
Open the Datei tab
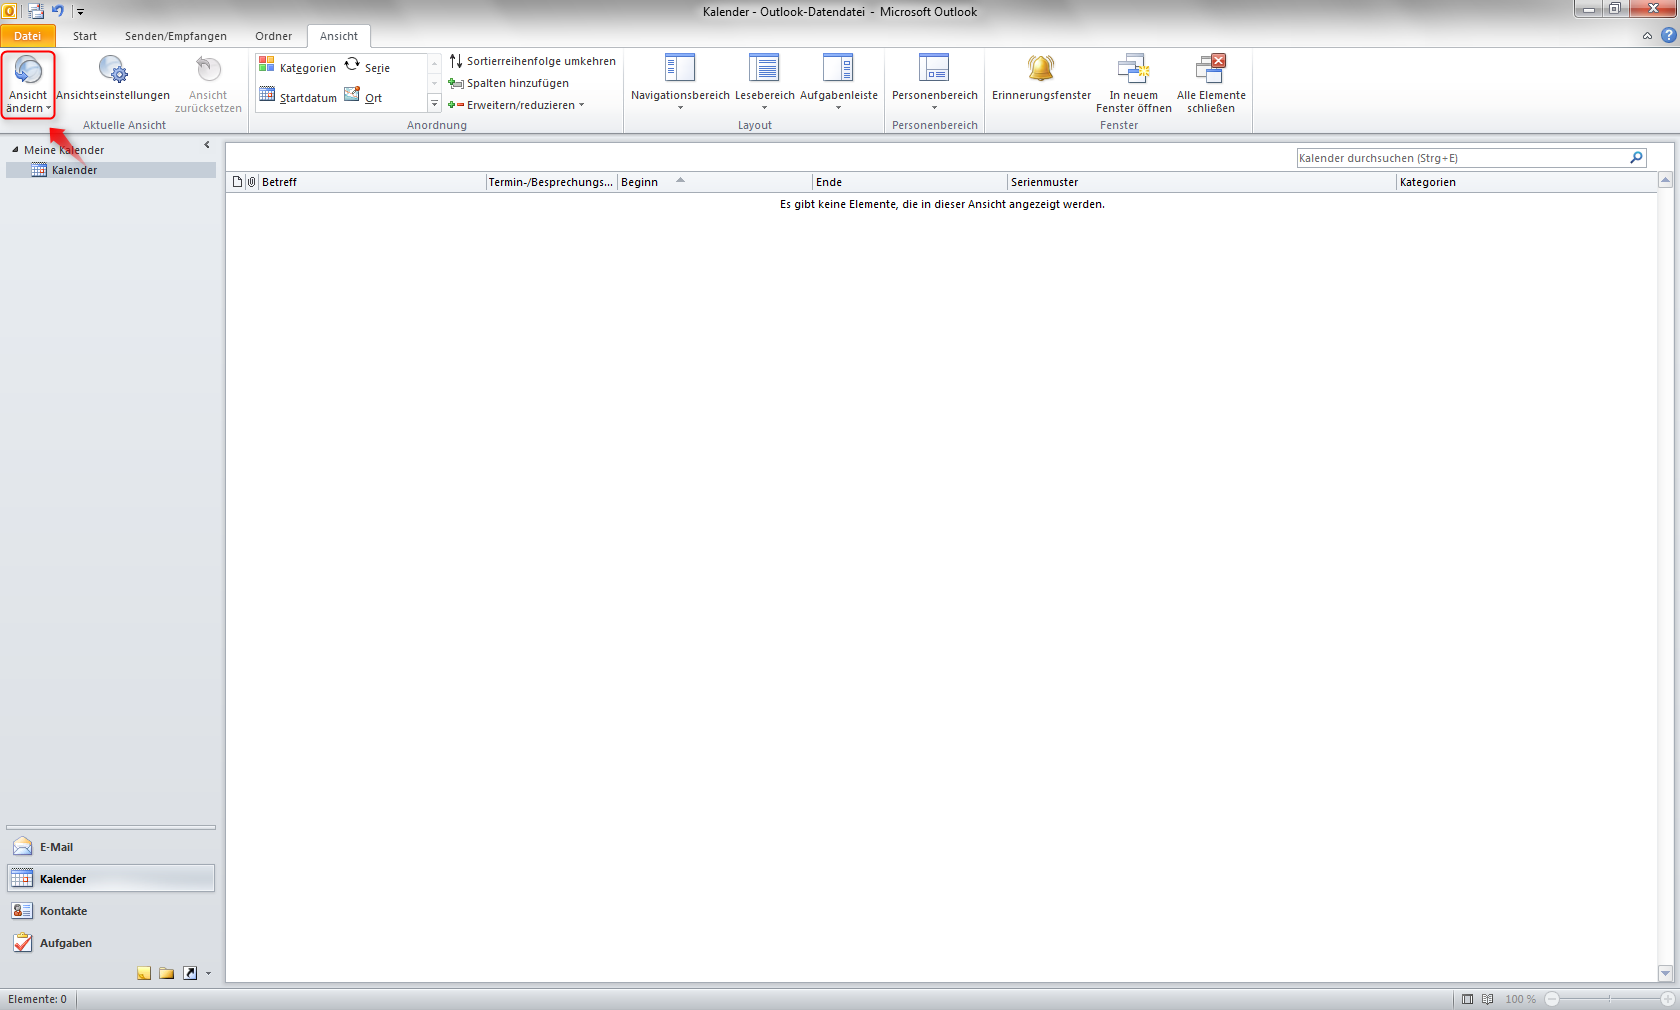[x=28, y=36]
